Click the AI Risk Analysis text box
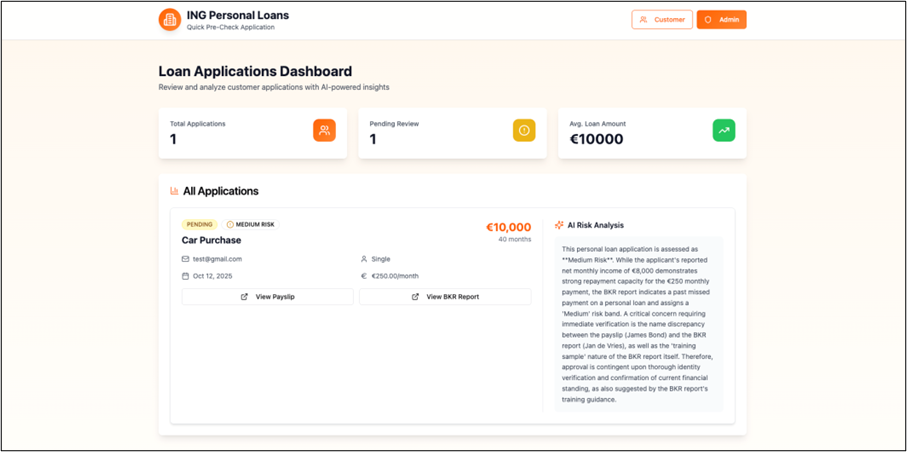Screen dimensions: 907x452 (638, 325)
